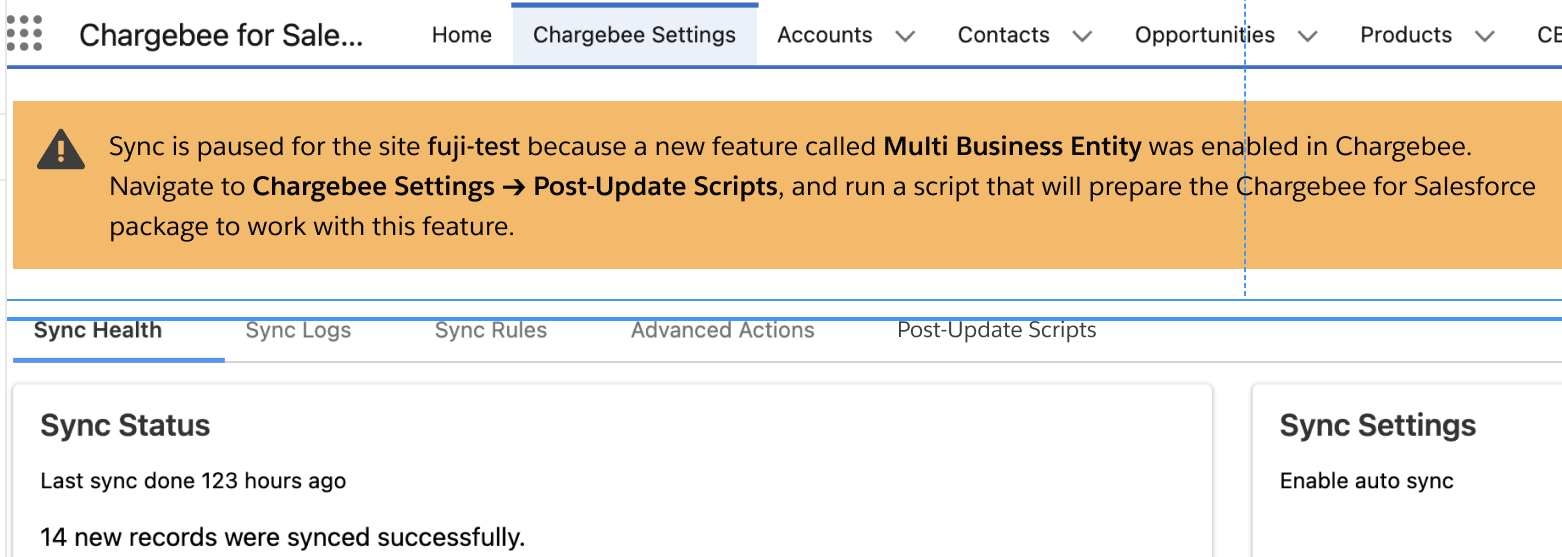This screenshot has width=1562, height=557.
Task: Switch to the Sync Logs subtab
Action: [298, 331]
